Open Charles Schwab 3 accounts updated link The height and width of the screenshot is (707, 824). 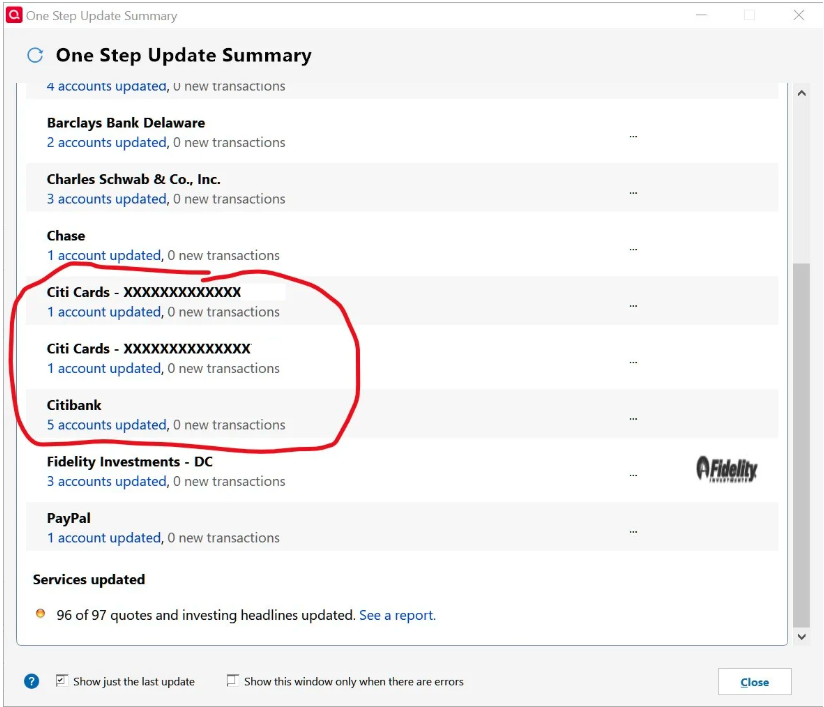(x=107, y=199)
